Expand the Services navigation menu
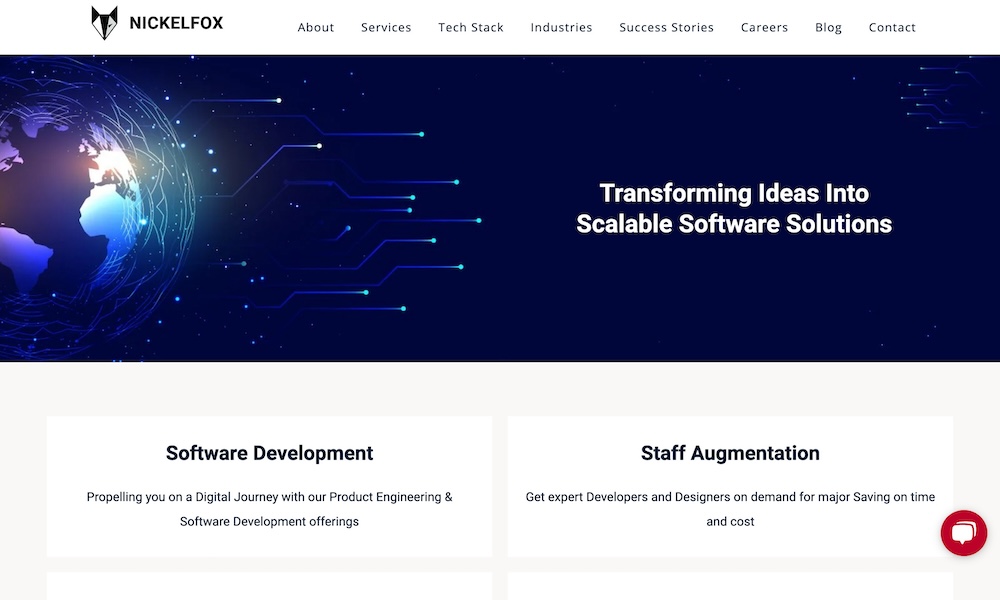The width and height of the screenshot is (1000, 600). pyautogui.click(x=386, y=27)
